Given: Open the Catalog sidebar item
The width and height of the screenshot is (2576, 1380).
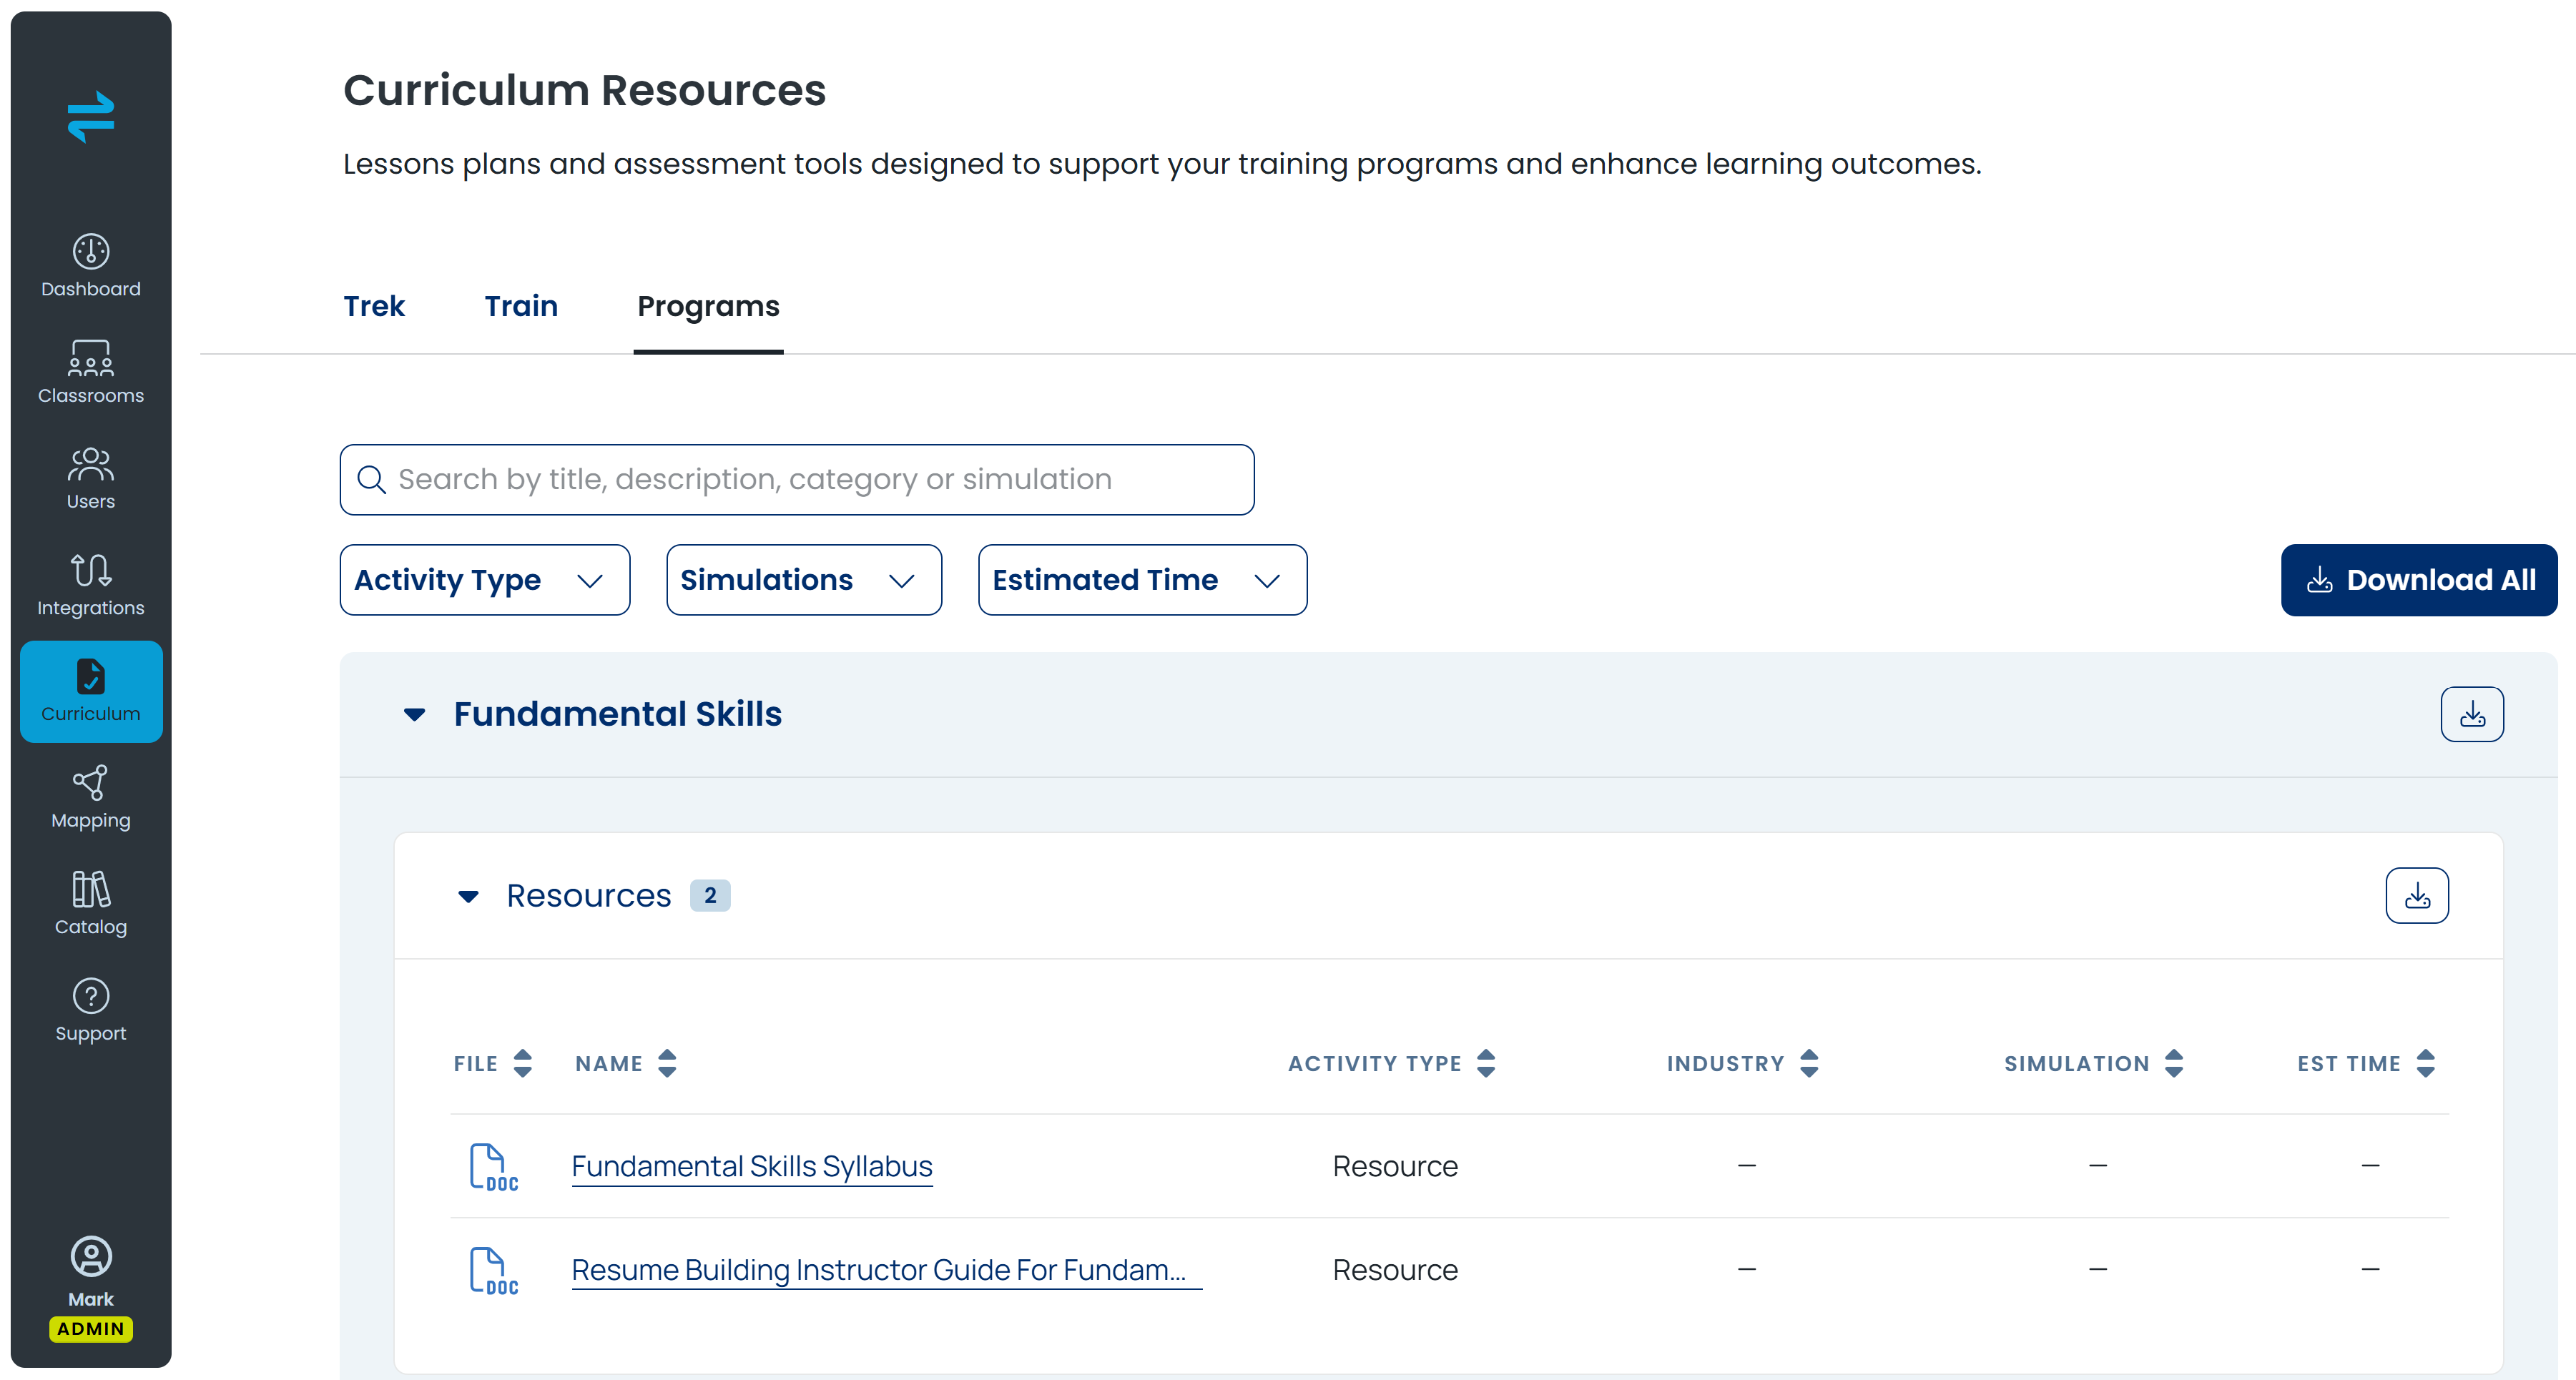Looking at the screenshot, I should tap(91, 904).
